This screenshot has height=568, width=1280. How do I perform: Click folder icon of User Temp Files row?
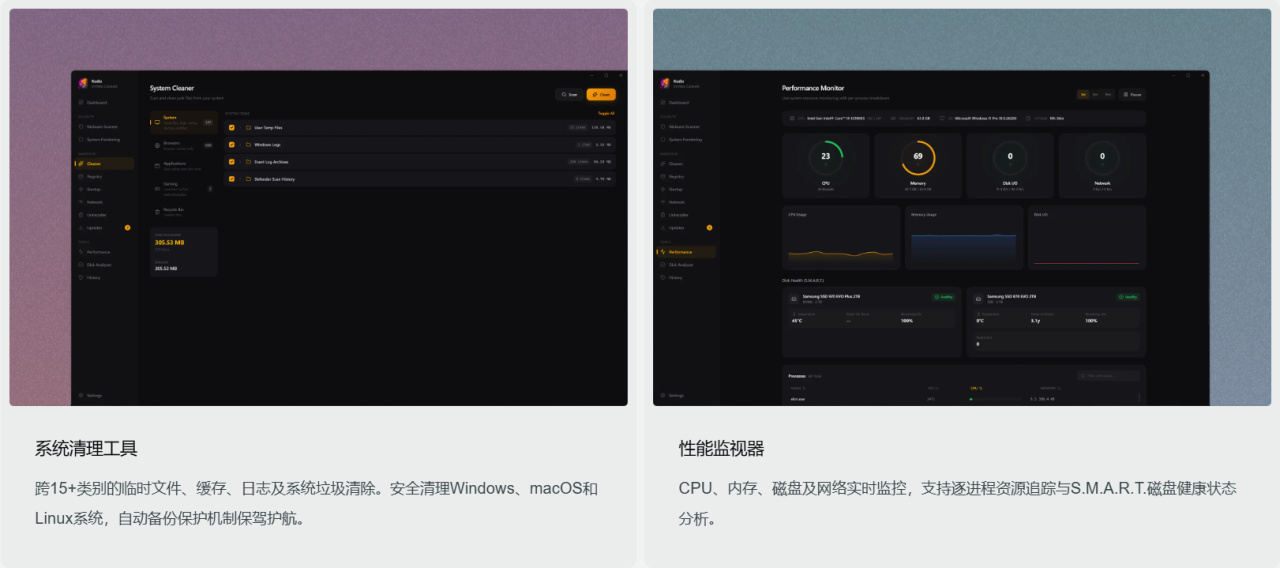(248, 128)
